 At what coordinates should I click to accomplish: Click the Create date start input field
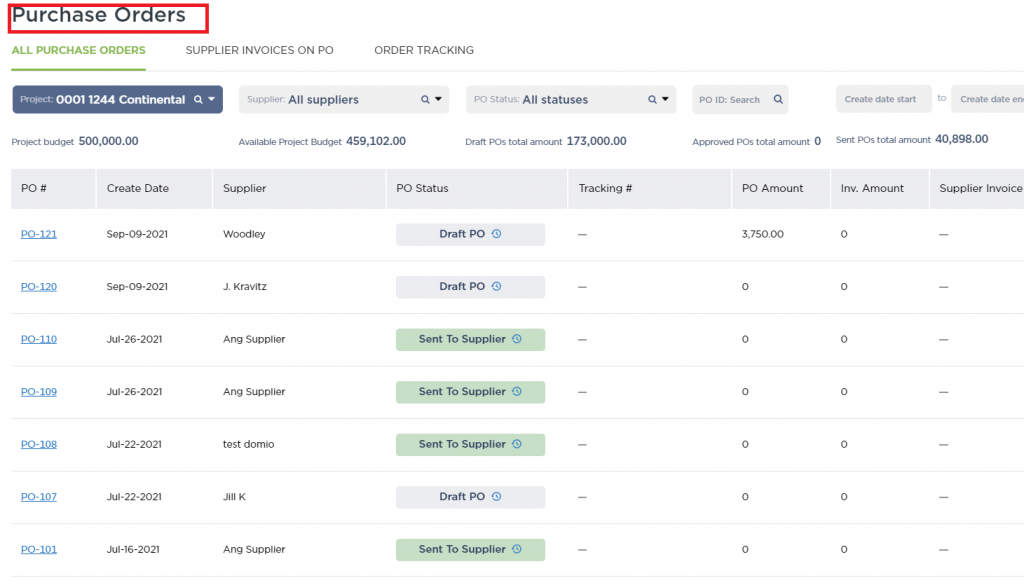(881, 100)
